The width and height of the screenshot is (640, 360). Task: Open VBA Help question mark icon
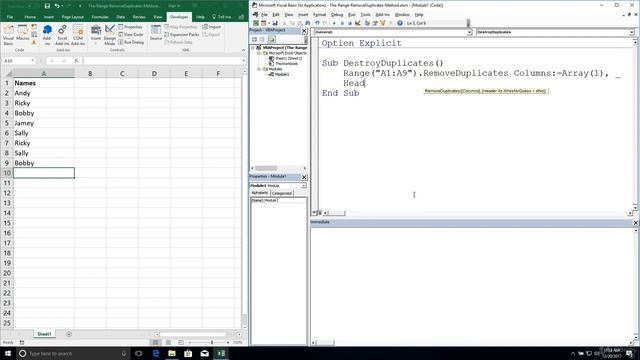pos(400,23)
